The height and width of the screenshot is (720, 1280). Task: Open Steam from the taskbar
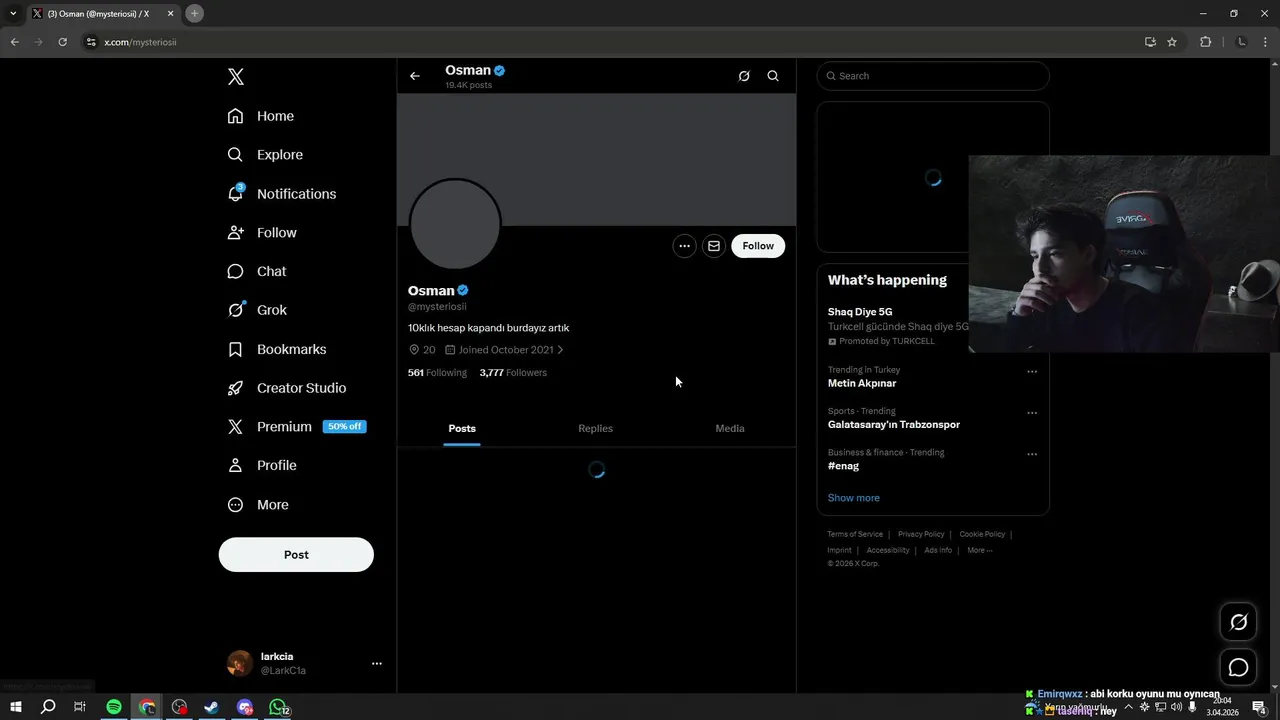212,707
